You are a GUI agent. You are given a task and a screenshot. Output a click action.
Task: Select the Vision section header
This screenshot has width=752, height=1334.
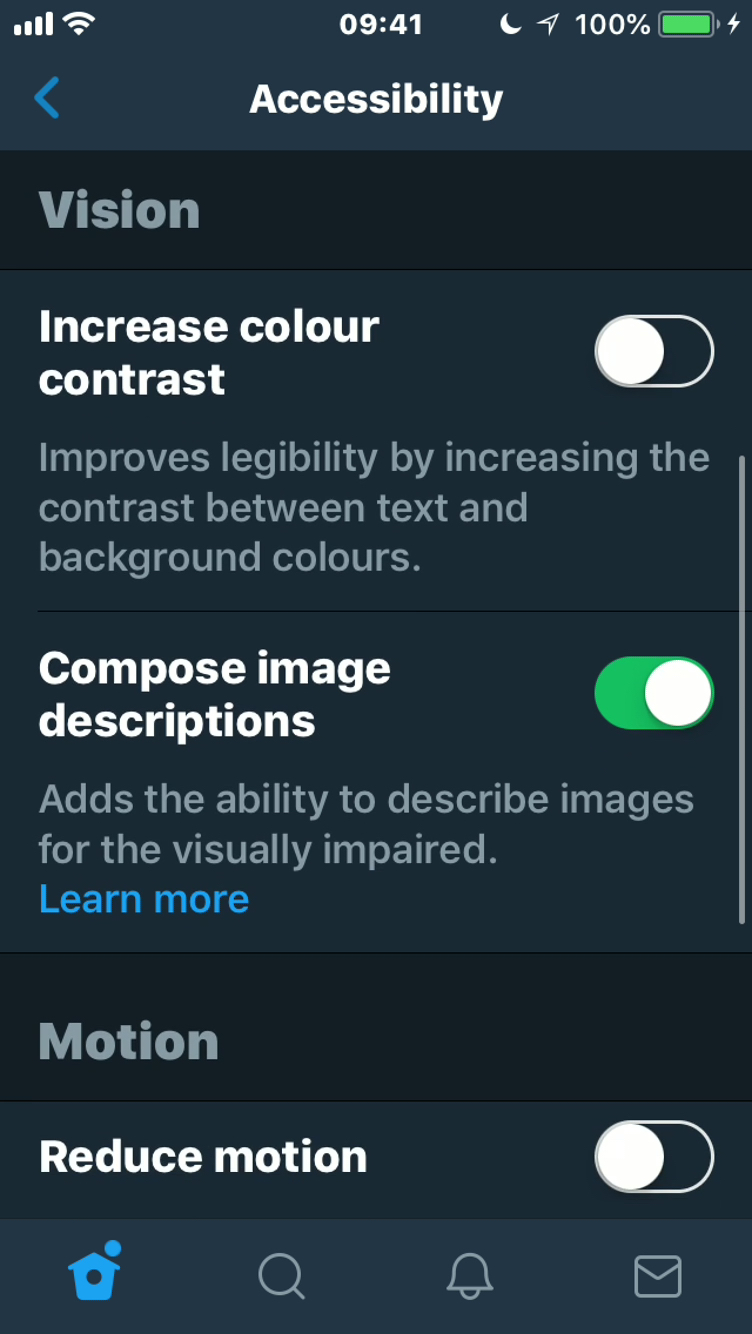pyautogui.click(x=119, y=210)
